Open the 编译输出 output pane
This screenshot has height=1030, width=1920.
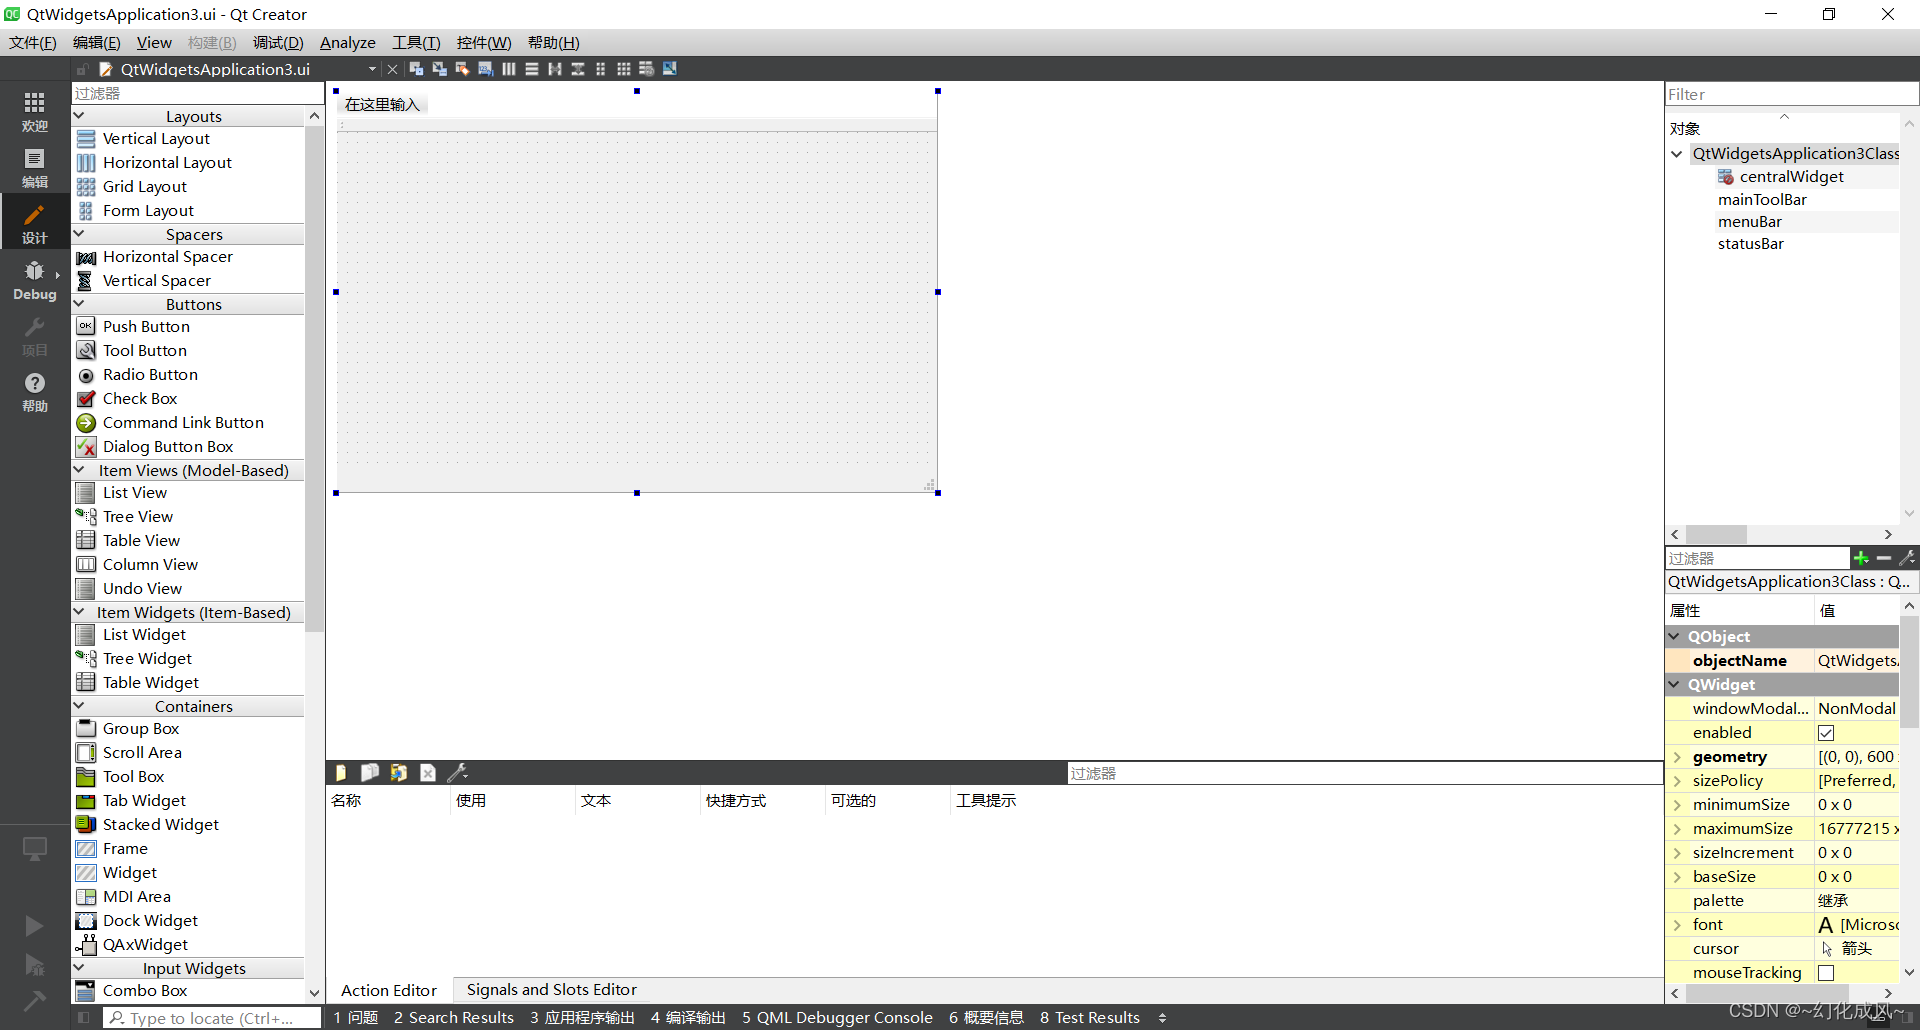688,1017
